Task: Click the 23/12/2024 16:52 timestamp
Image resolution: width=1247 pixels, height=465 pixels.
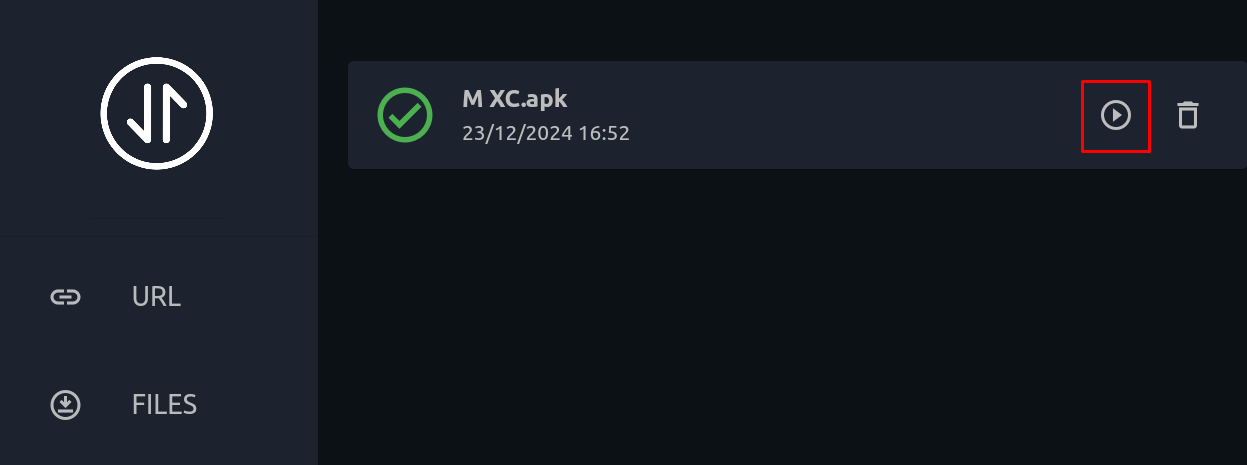Action: click(x=546, y=133)
